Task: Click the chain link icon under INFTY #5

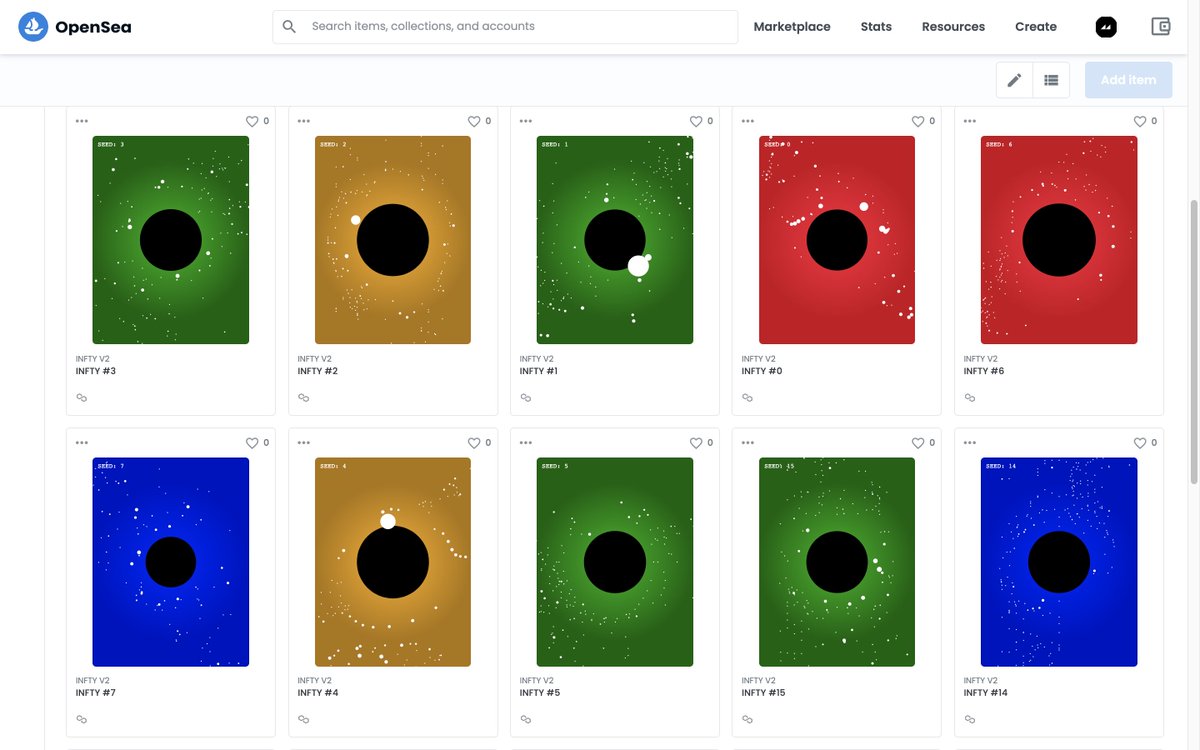Action: pos(526,719)
